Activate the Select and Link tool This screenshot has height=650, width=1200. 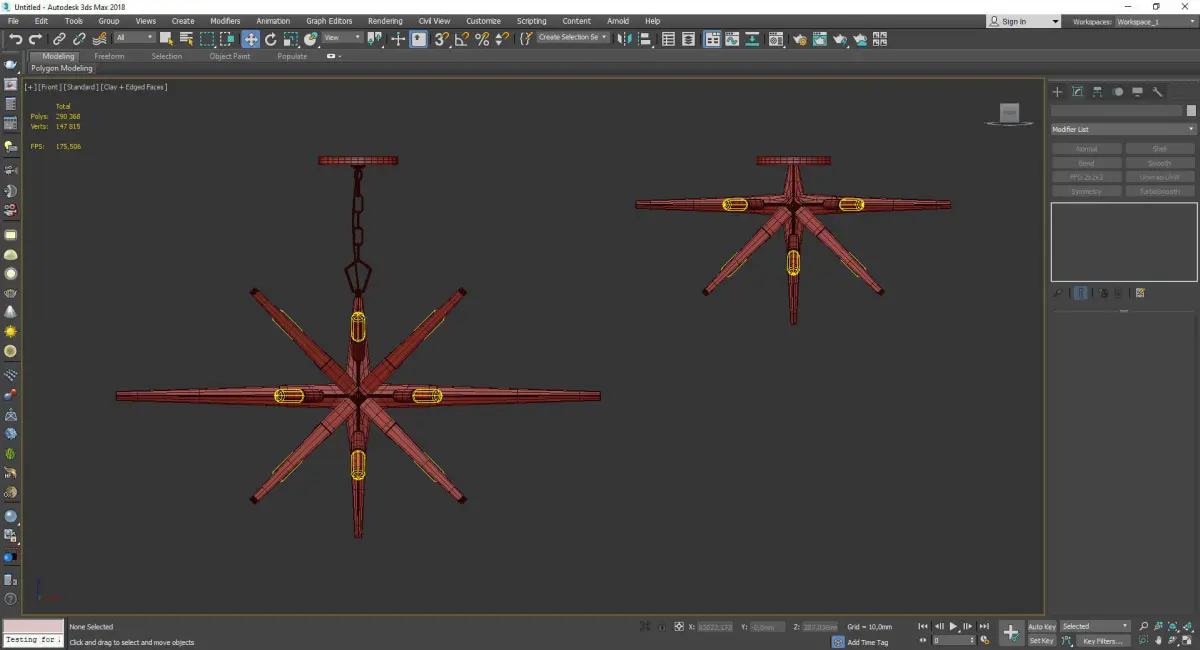click(x=59, y=39)
